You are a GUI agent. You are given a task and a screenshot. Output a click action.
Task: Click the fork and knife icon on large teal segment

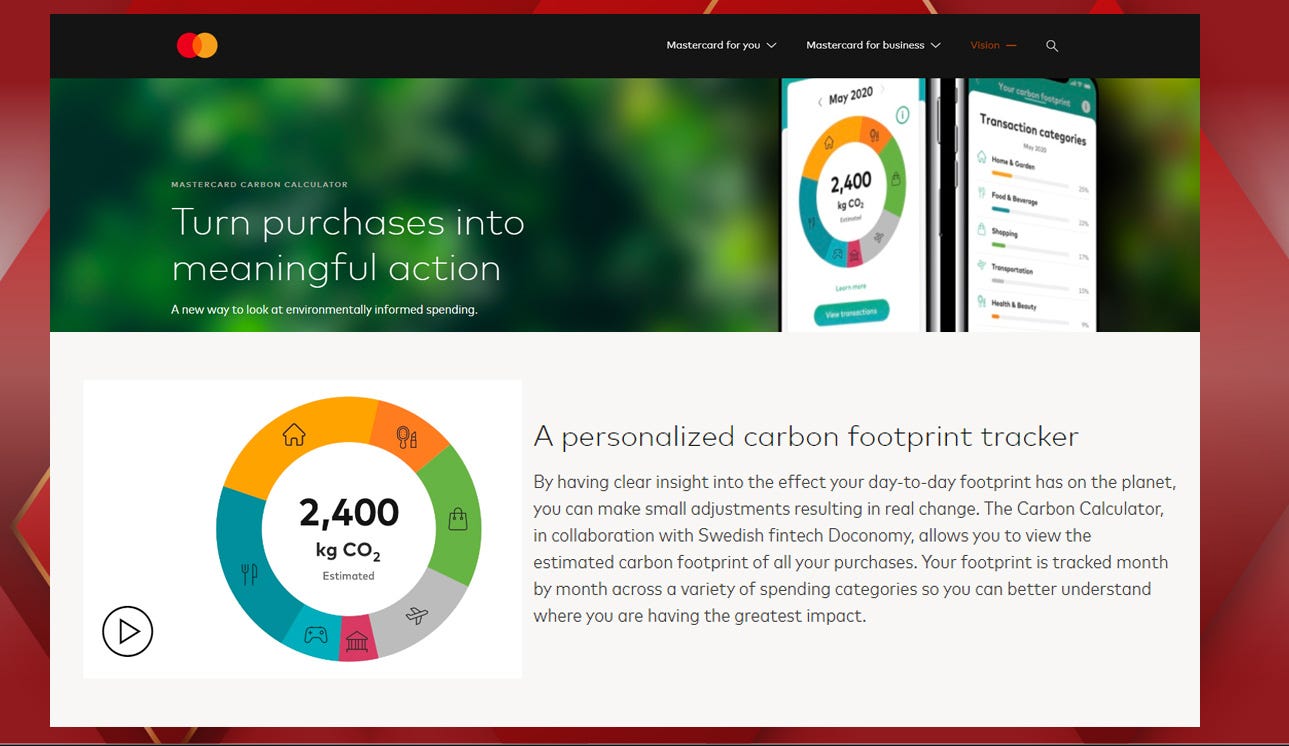point(250,574)
